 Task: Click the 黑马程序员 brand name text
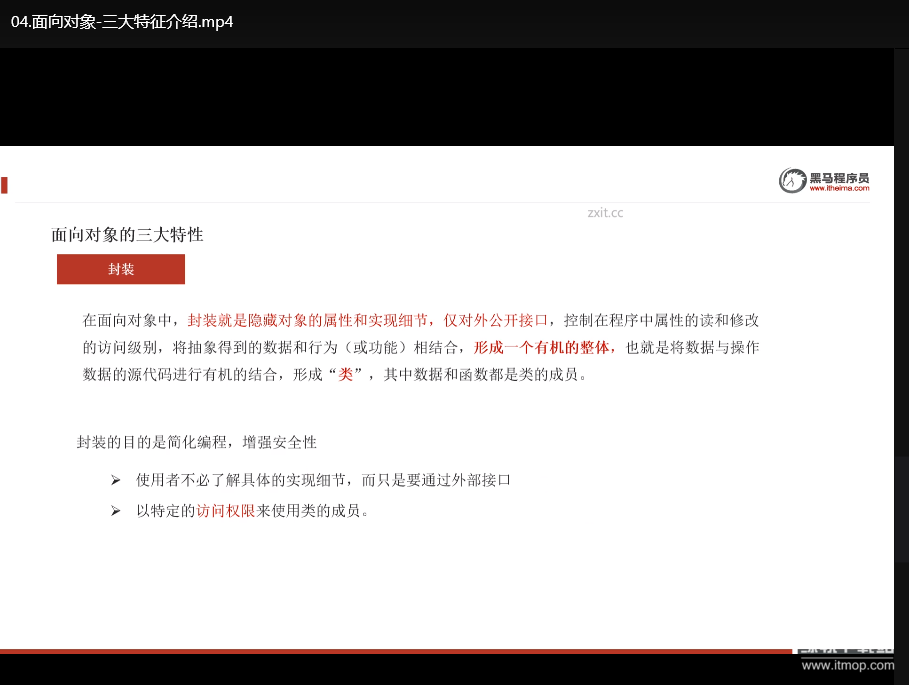pos(839,177)
